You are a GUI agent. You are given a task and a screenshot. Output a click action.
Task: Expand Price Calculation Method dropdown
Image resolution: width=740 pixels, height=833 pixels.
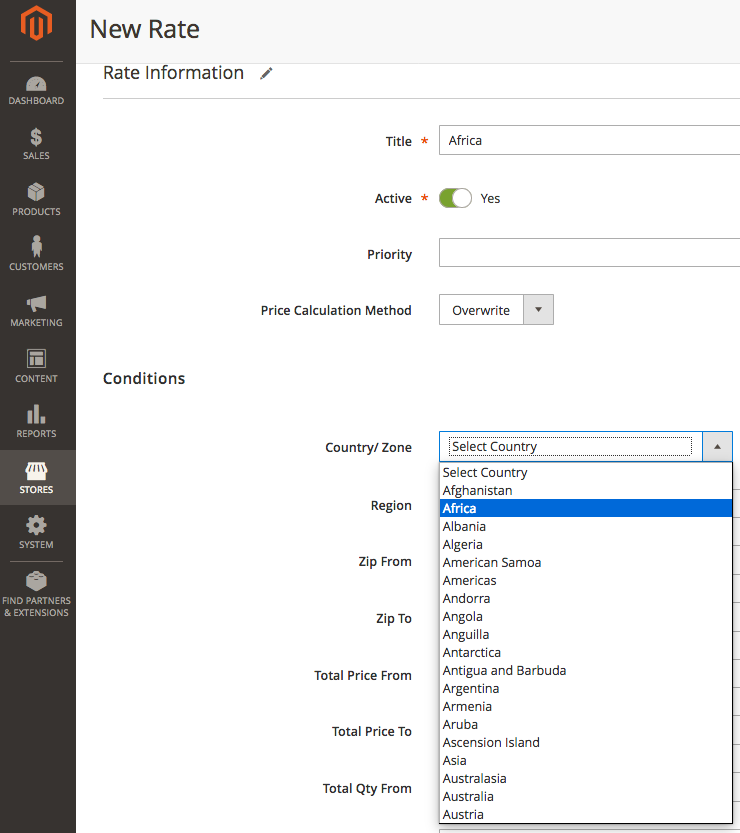(x=496, y=310)
